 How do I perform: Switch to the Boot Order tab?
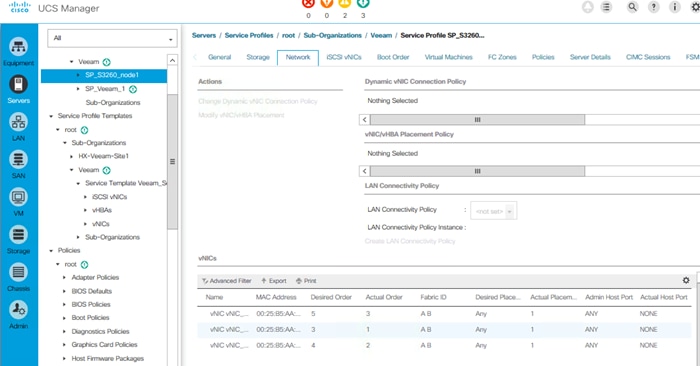[x=393, y=57]
